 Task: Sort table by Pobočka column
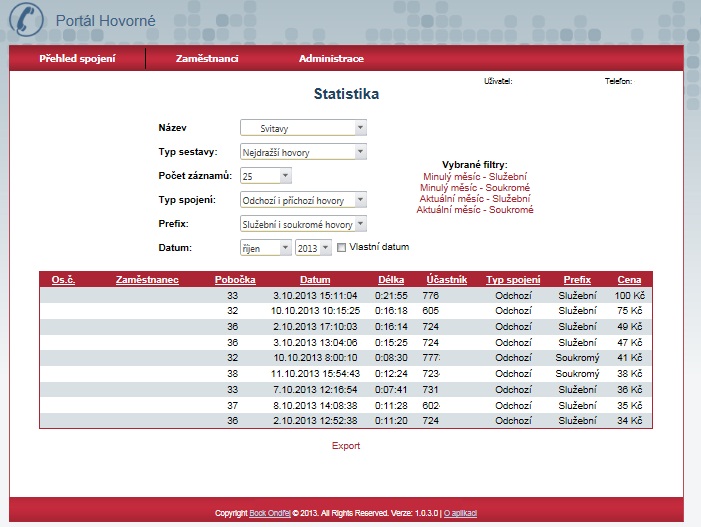pyautogui.click(x=235, y=280)
